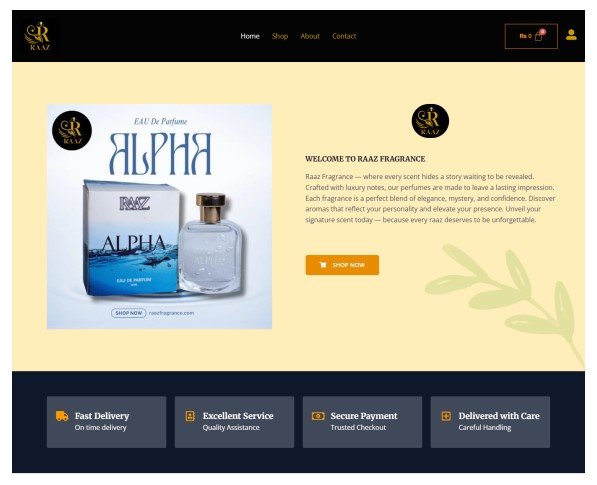
Task: Open the Alpha perfume banner image
Action: click(159, 216)
